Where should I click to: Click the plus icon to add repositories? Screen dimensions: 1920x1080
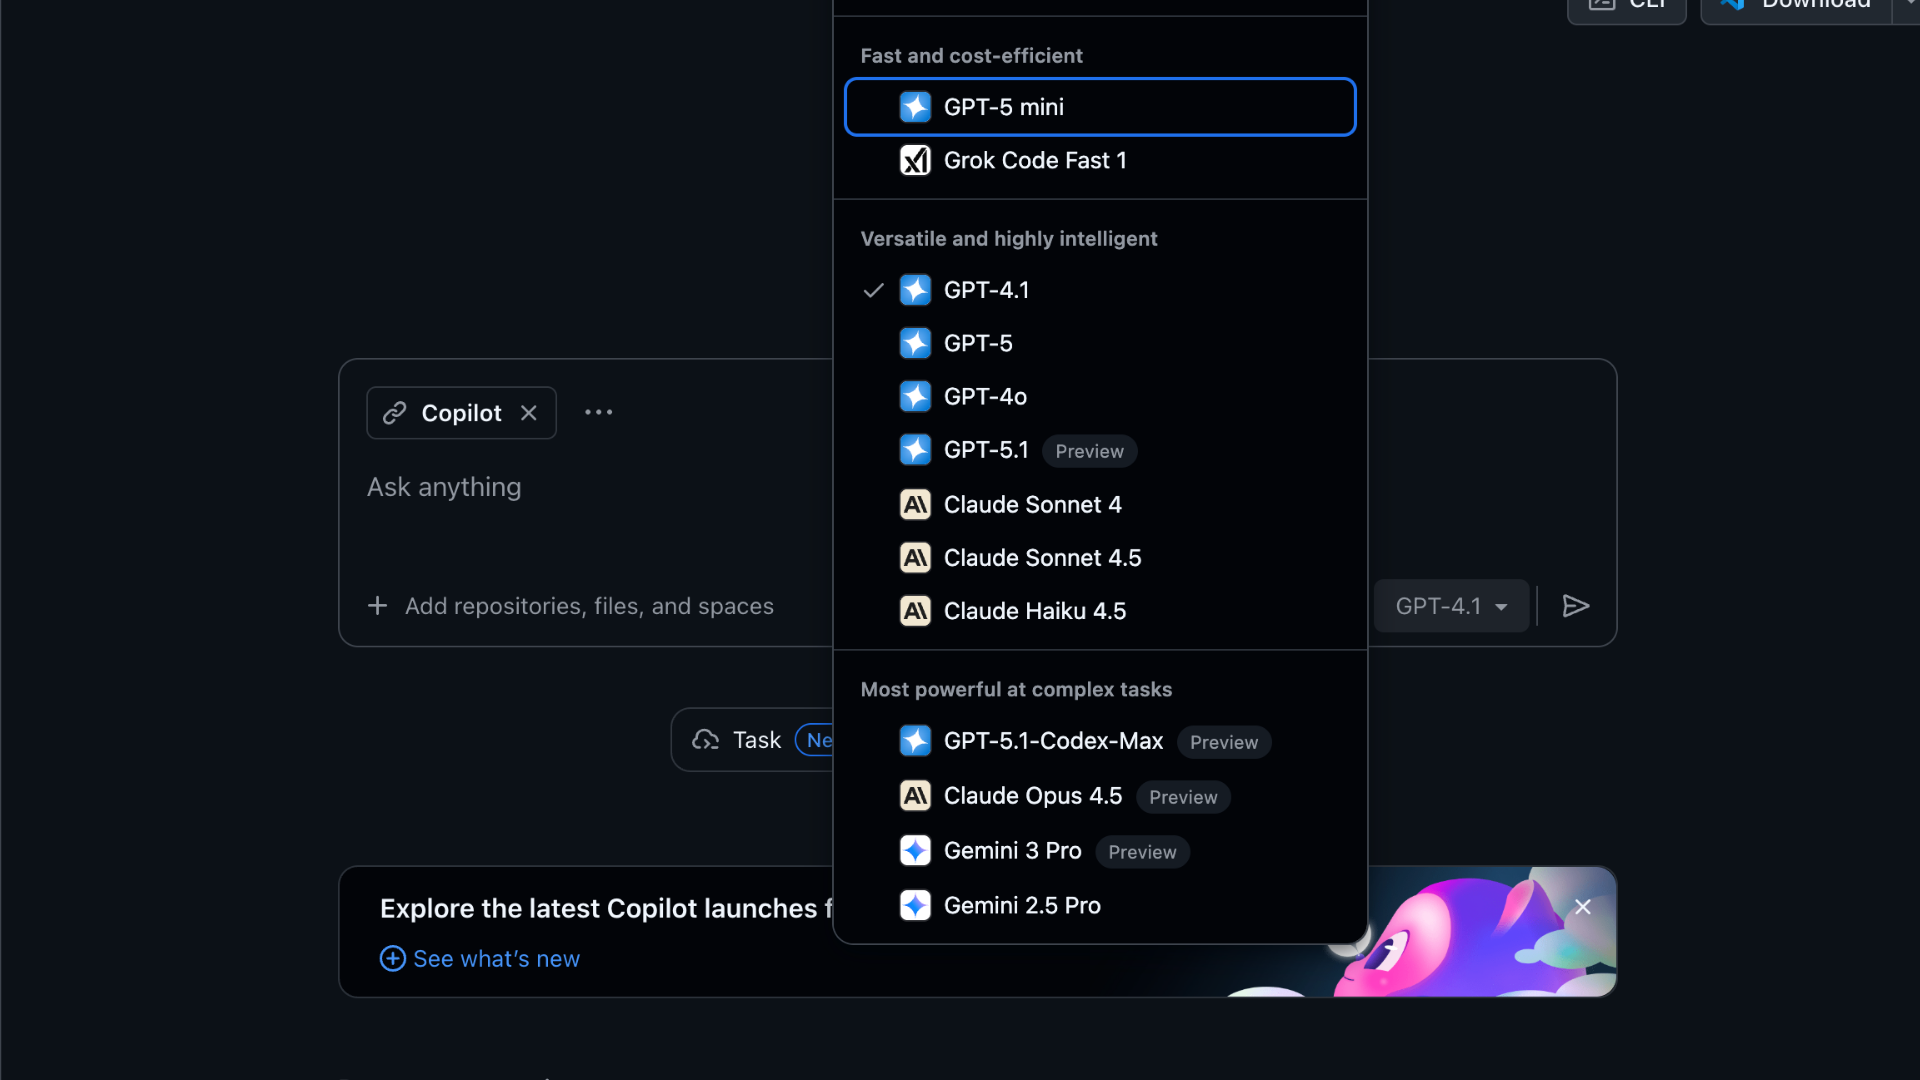click(x=377, y=606)
